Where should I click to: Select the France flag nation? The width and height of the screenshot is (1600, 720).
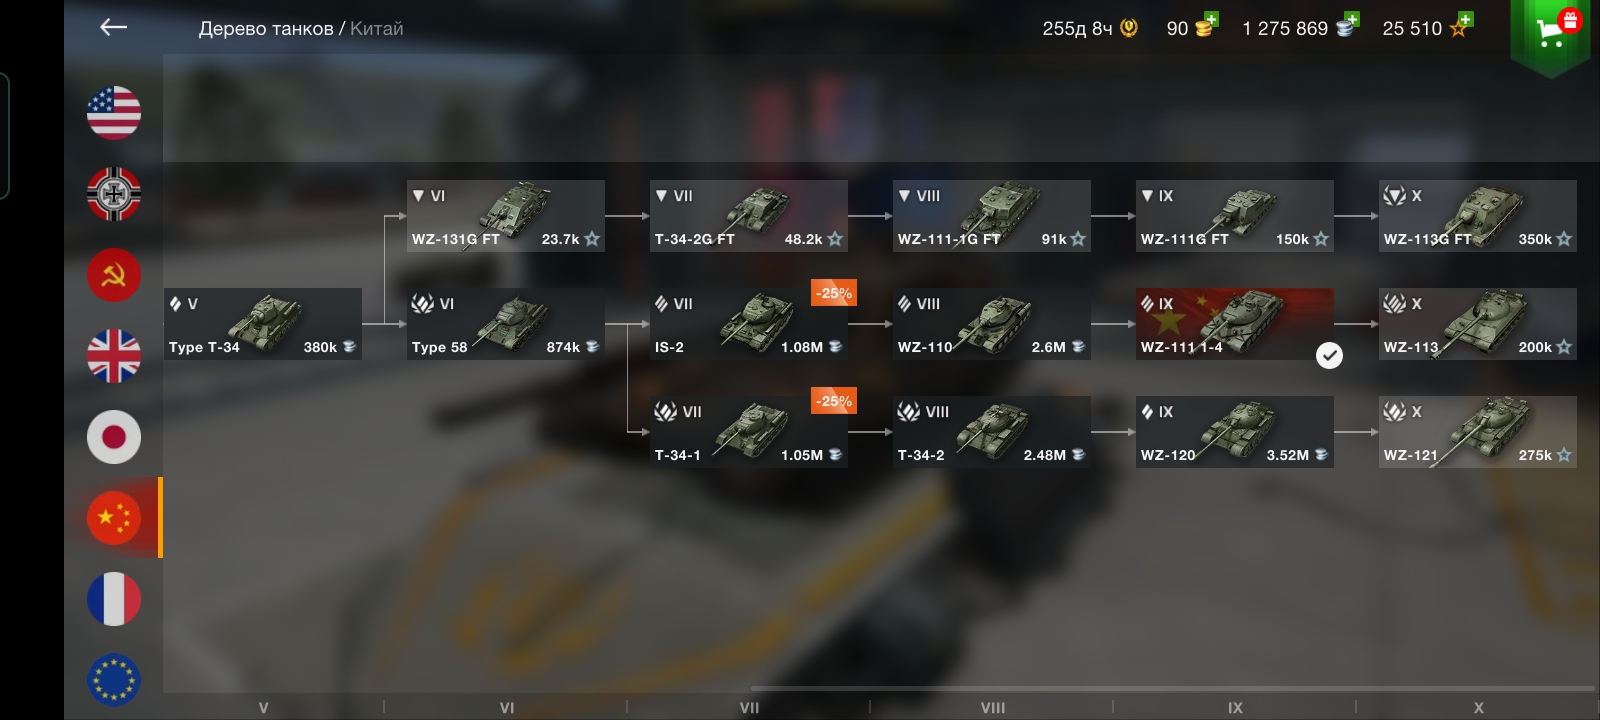click(x=114, y=599)
